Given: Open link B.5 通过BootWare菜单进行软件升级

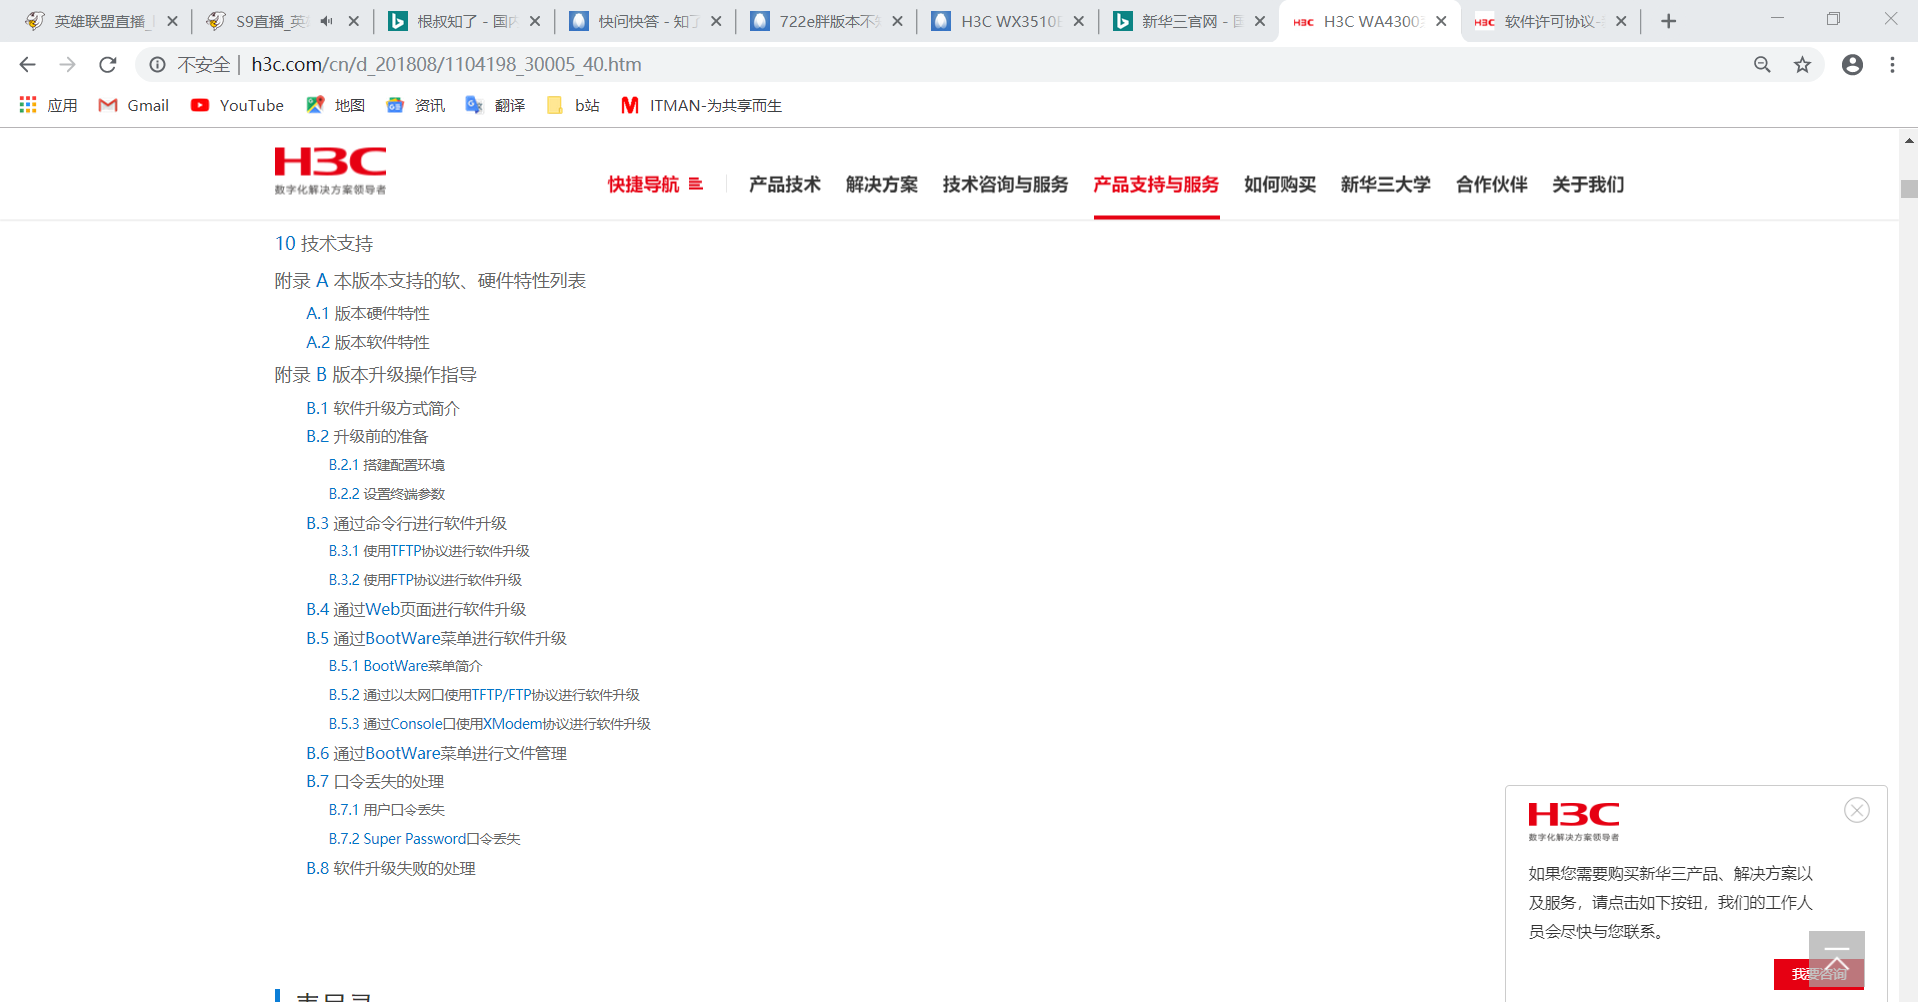Looking at the screenshot, I should point(436,638).
